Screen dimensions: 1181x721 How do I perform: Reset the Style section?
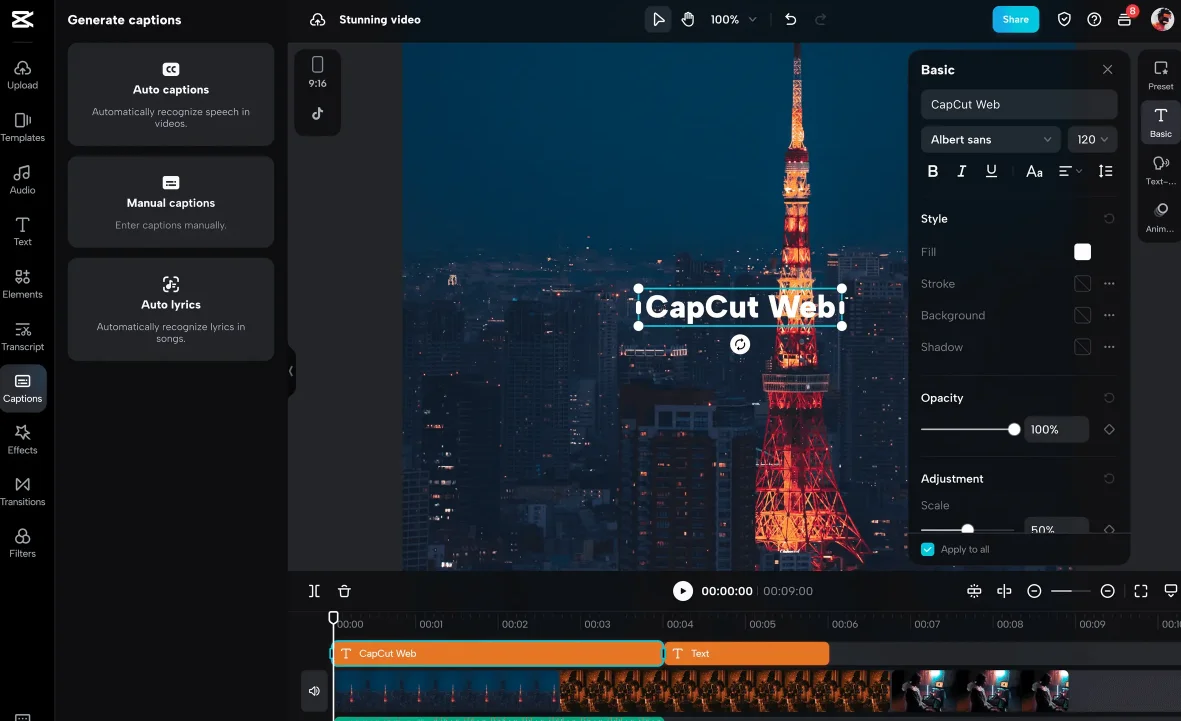tap(1109, 218)
